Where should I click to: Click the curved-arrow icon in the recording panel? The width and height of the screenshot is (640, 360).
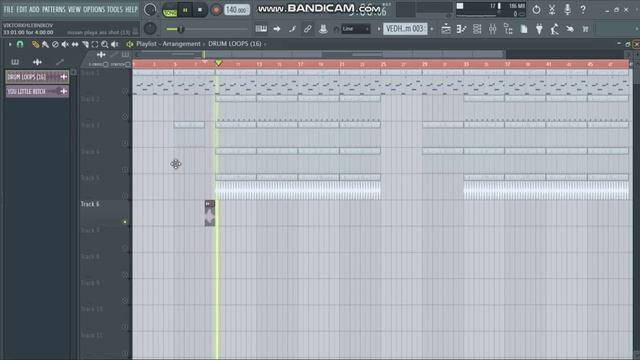[292, 29]
